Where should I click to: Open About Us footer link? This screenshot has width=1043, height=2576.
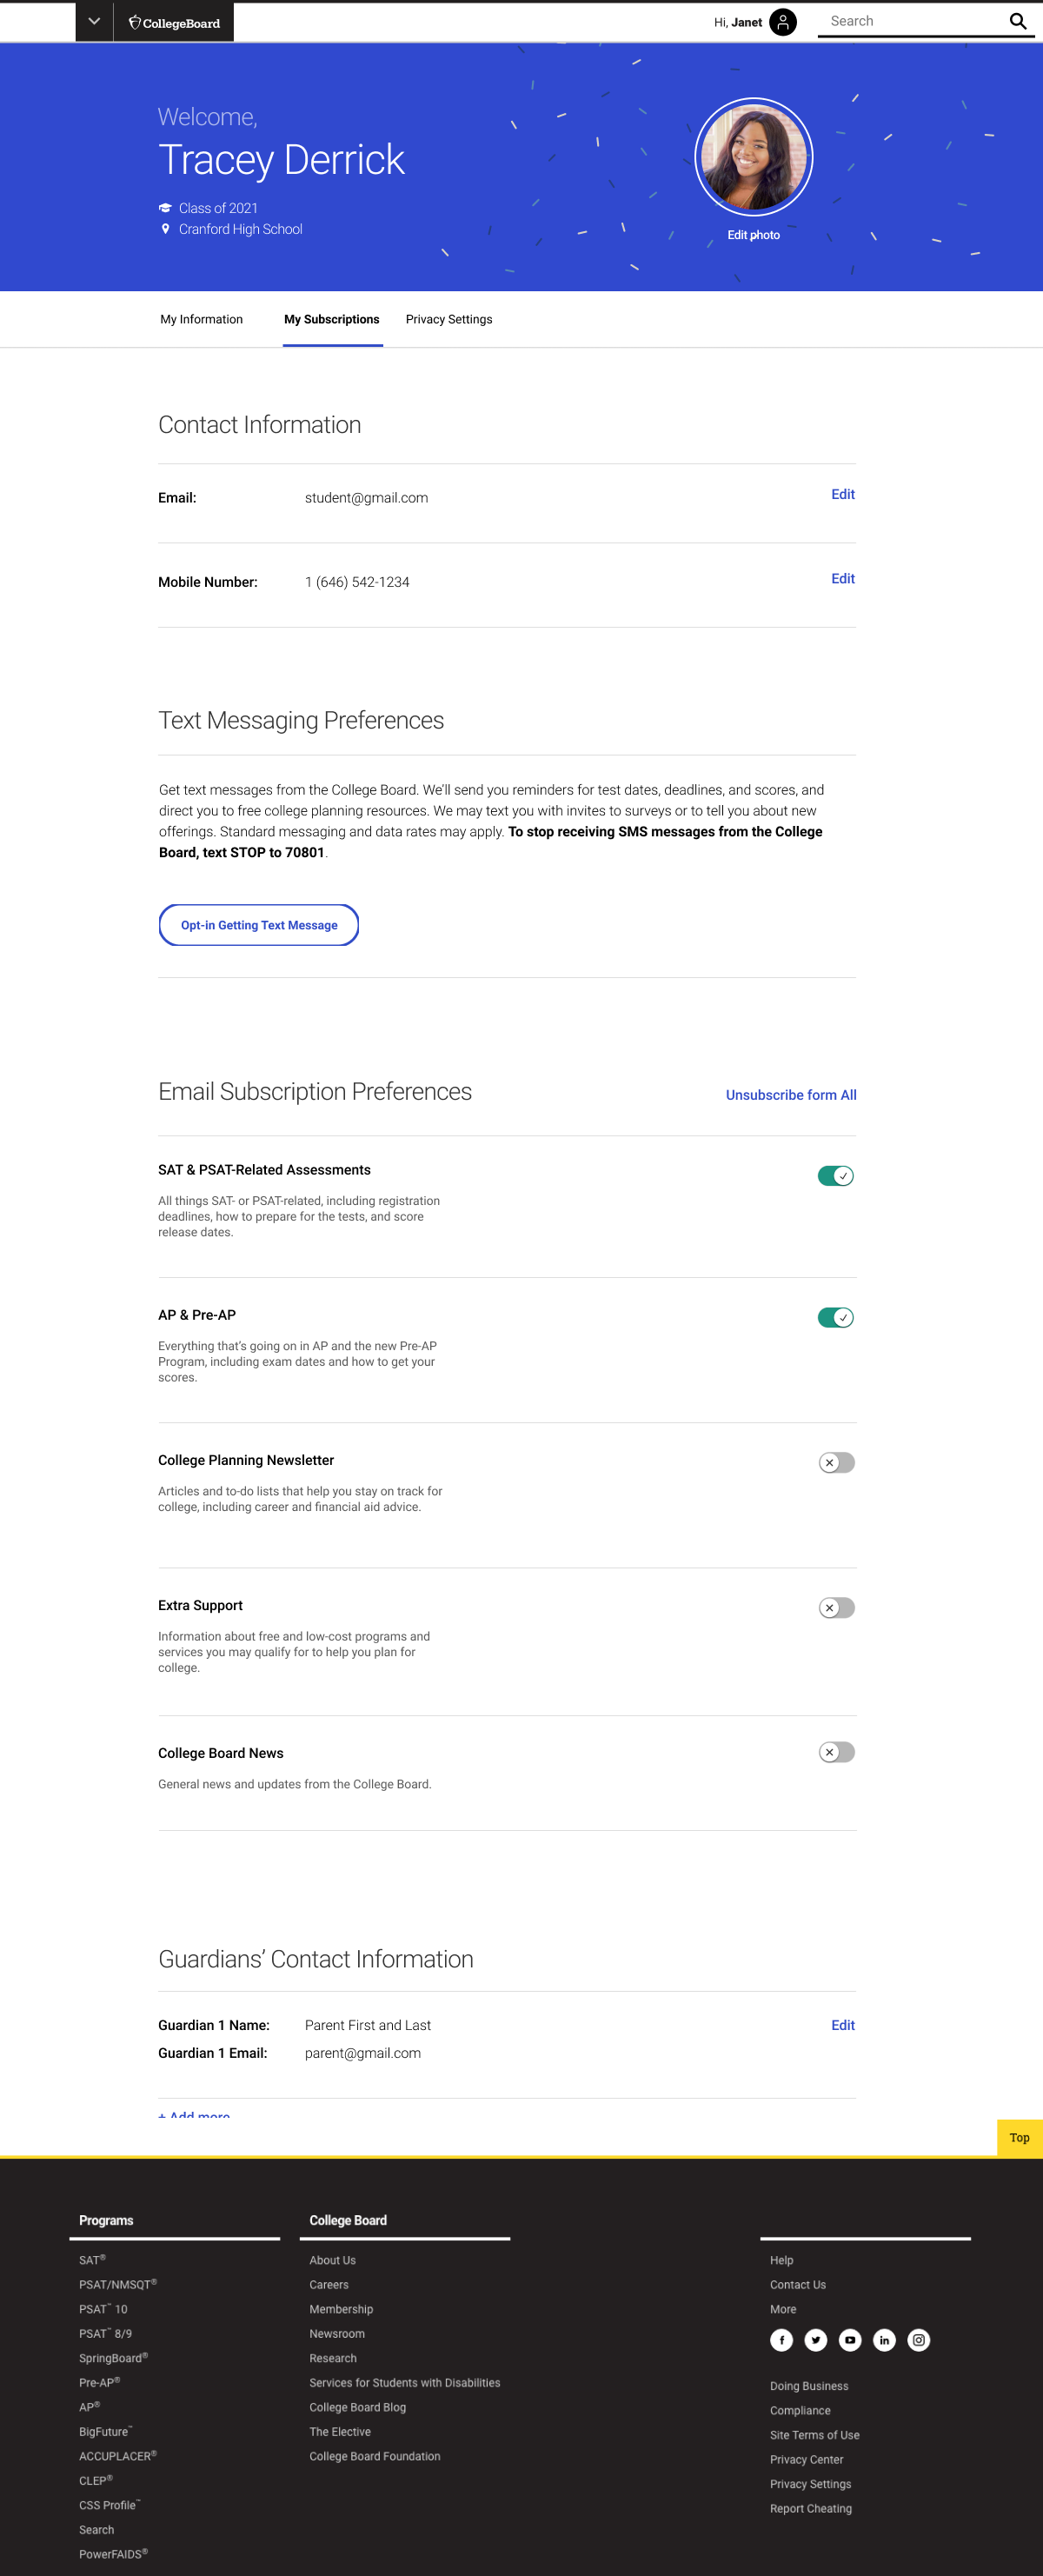[332, 2260]
